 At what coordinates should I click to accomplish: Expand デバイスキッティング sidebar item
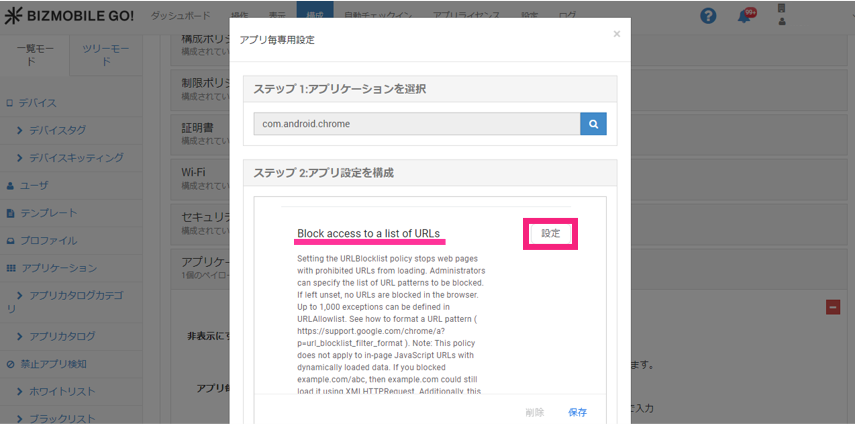point(76,158)
